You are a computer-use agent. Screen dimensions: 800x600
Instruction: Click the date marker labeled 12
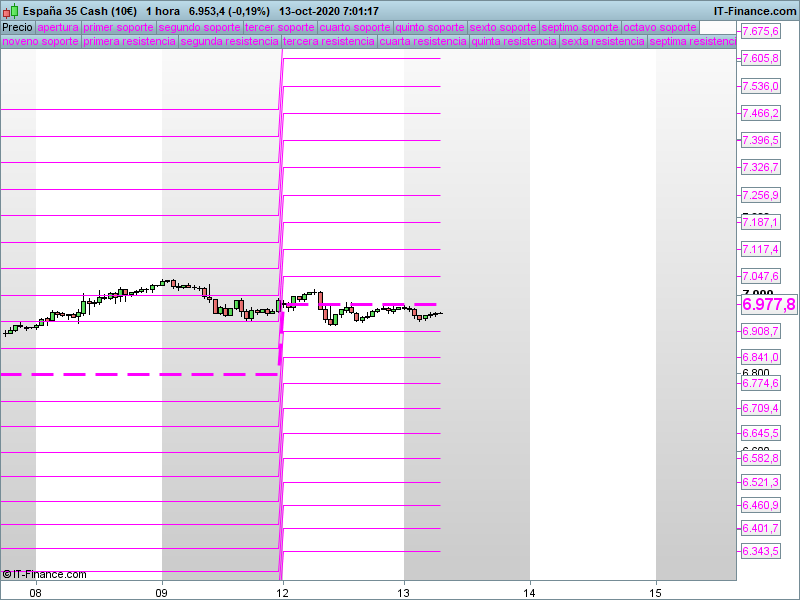[x=283, y=591]
